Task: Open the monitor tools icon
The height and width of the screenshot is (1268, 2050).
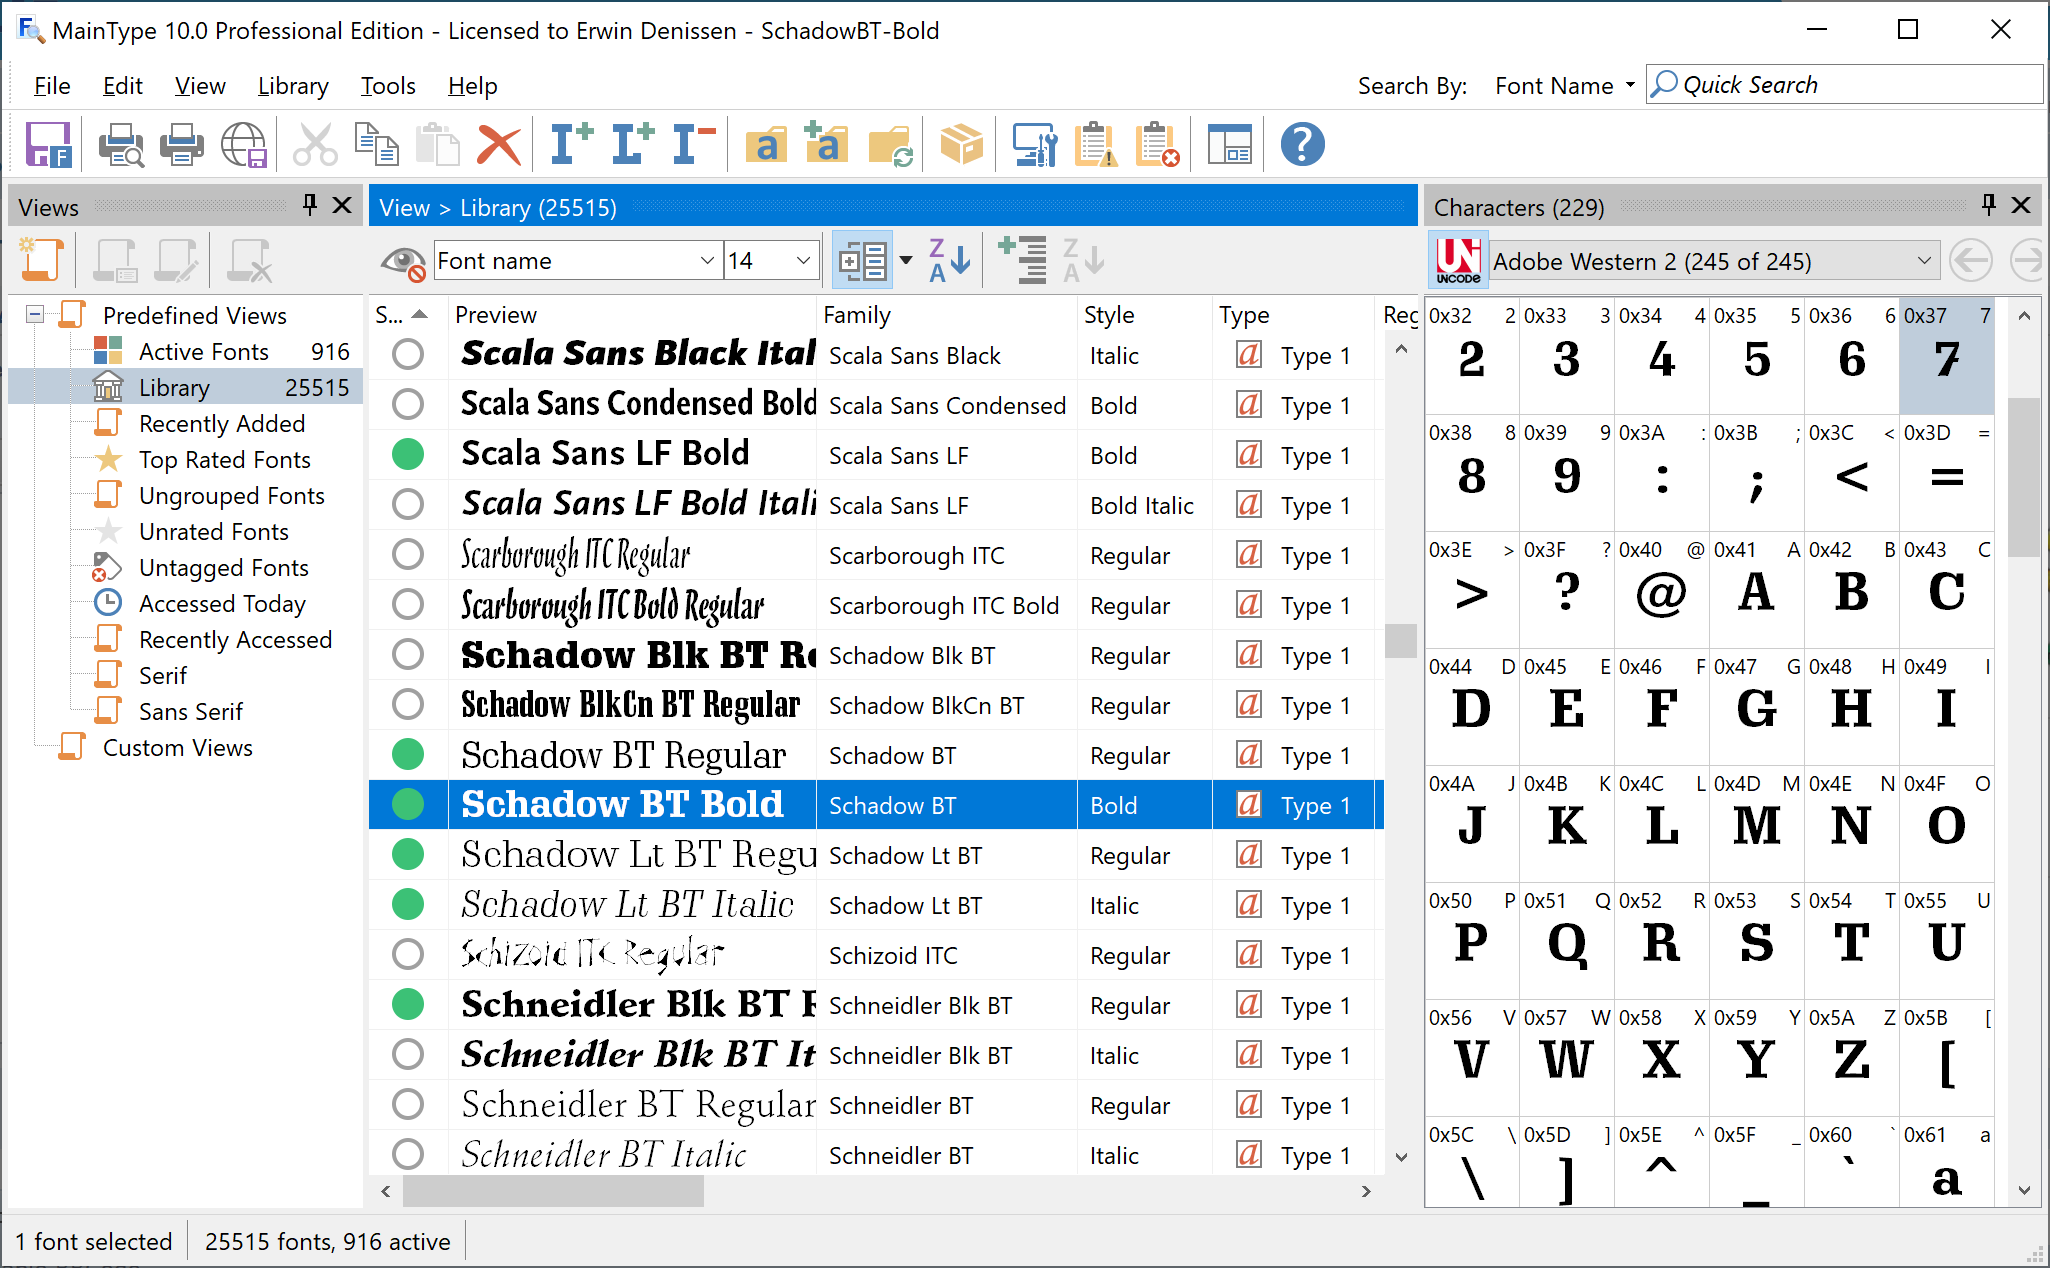Action: tap(1034, 145)
